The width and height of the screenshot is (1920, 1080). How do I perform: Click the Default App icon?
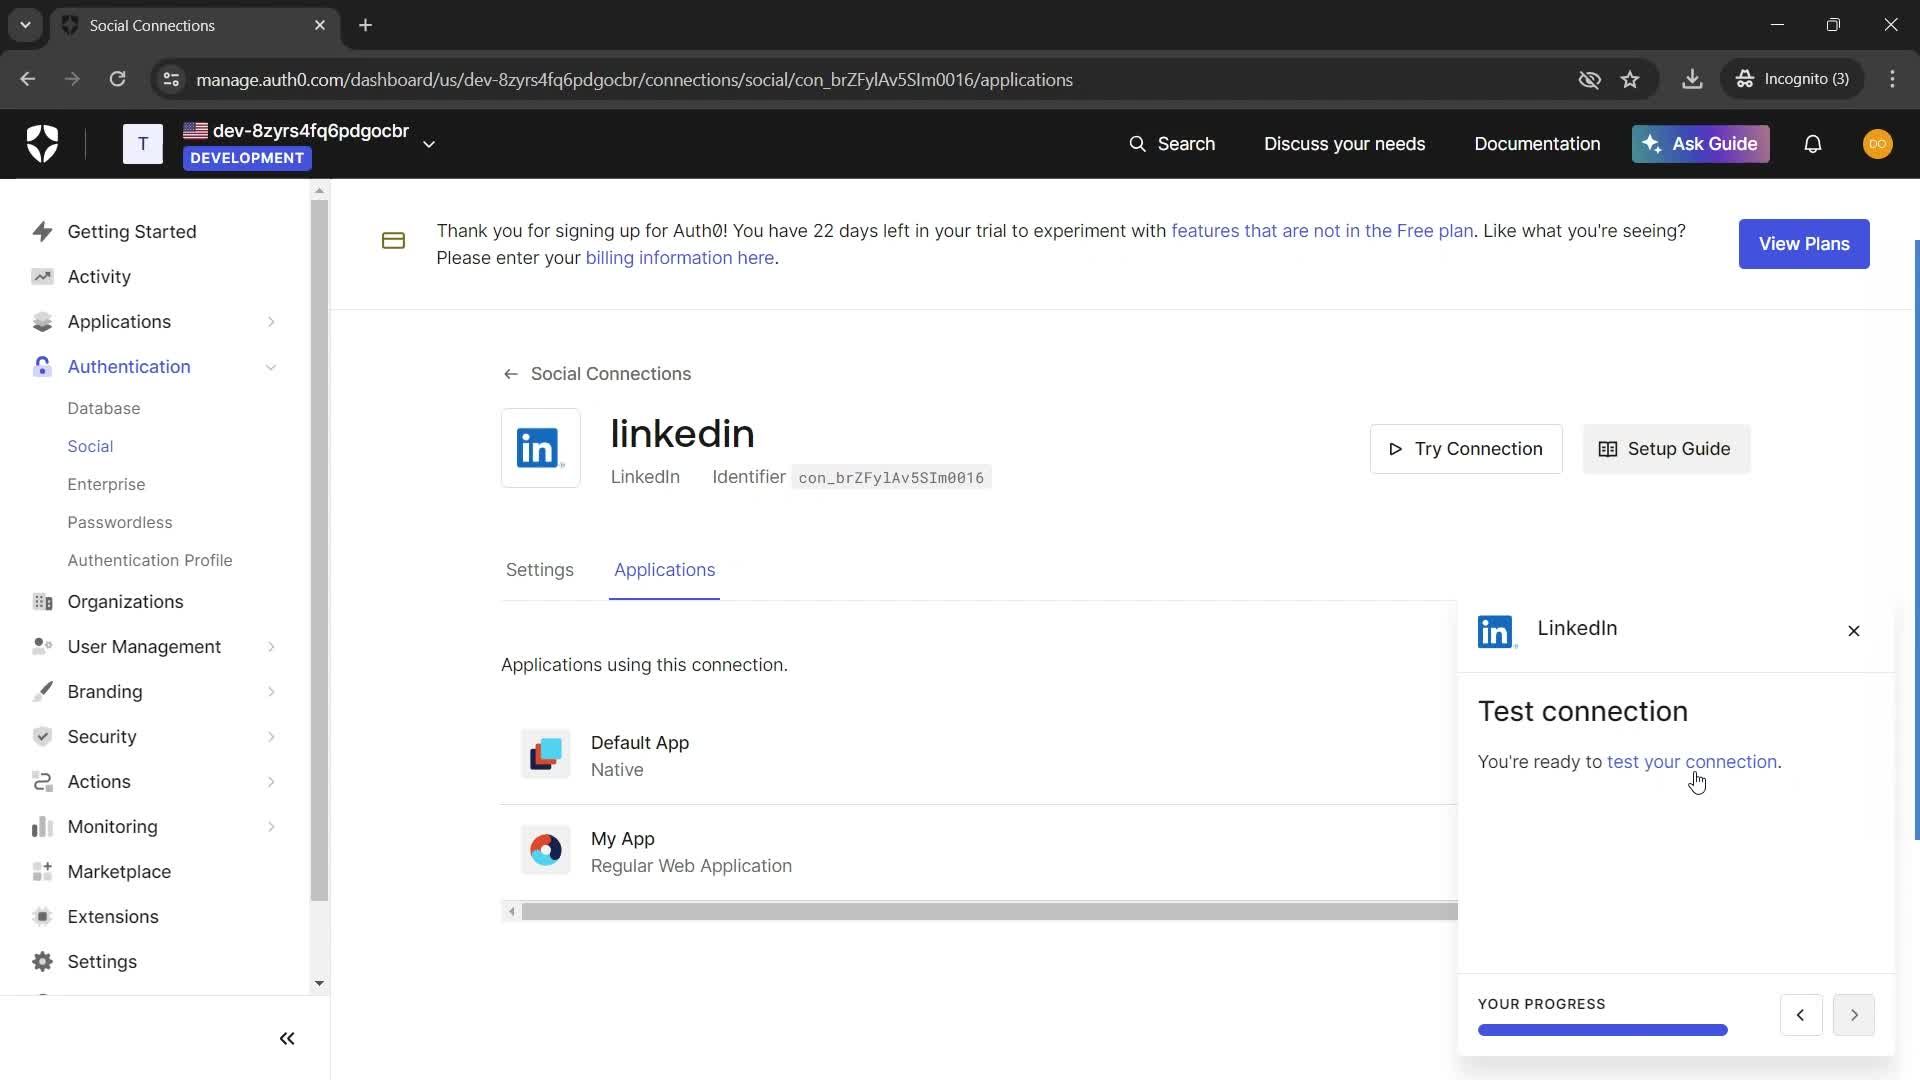pos(545,755)
